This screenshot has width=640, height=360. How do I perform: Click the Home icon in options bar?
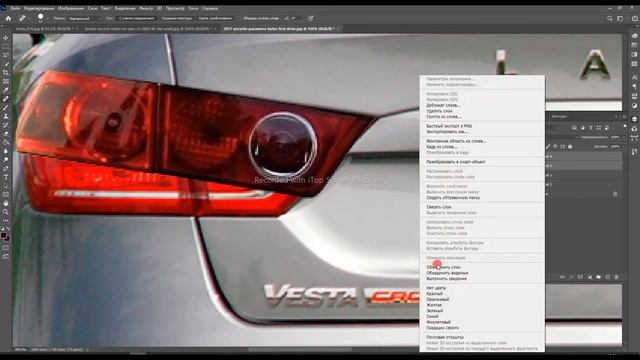[8, 18]
